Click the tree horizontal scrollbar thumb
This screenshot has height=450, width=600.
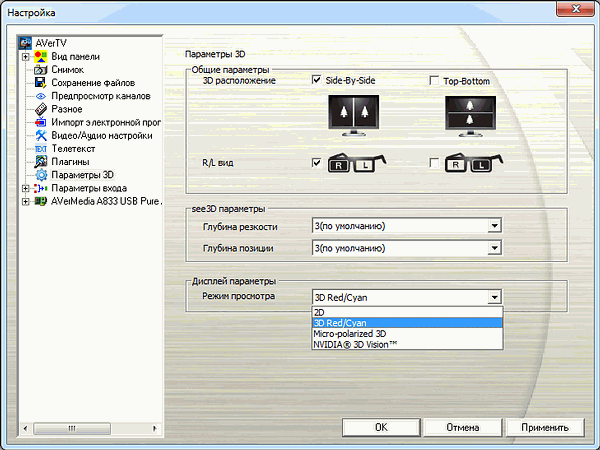pyautogui.click(x=72, y=428)
